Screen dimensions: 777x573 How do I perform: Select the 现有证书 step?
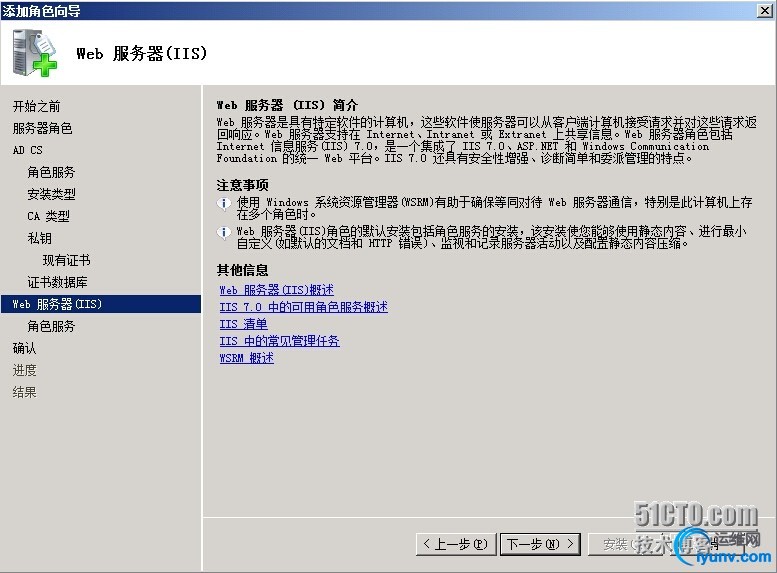pos(66,260)
